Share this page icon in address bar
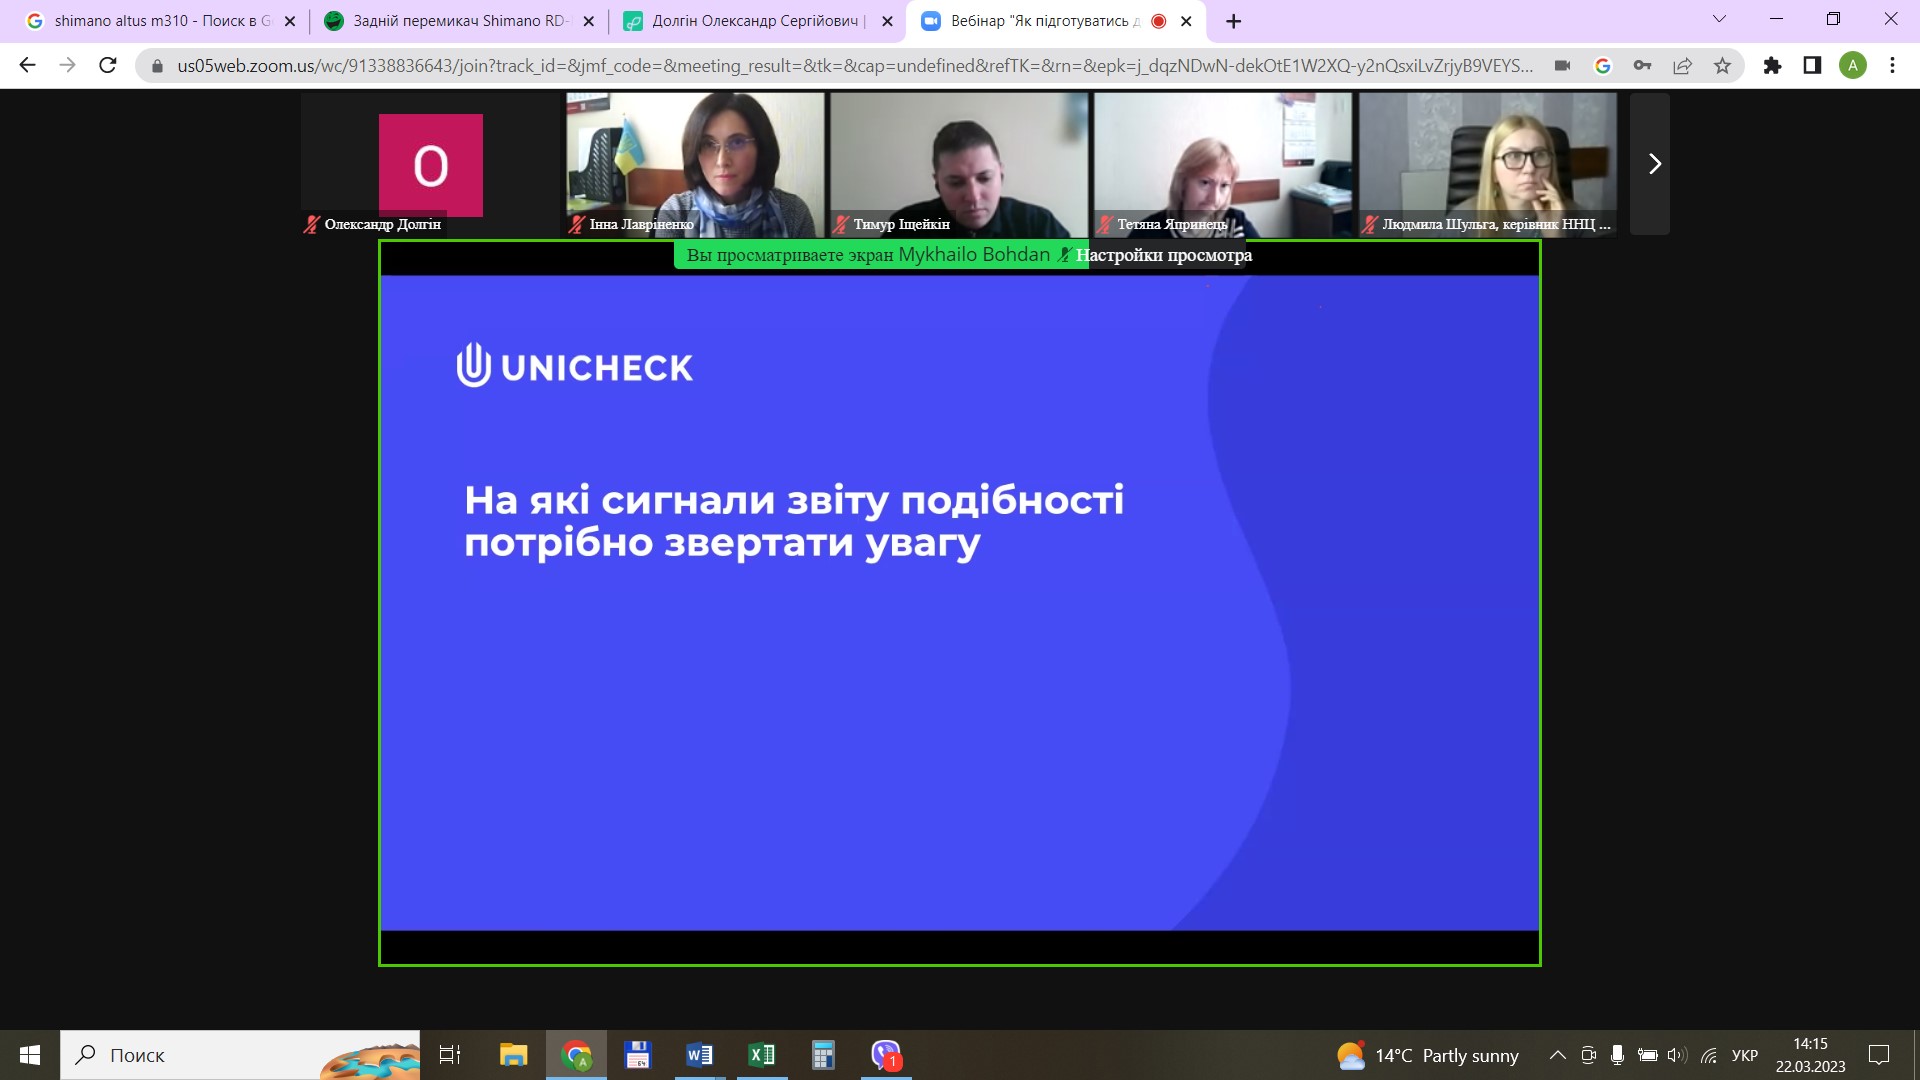The width and height of the screenshot is (1920, 1080). point(1682,66)
